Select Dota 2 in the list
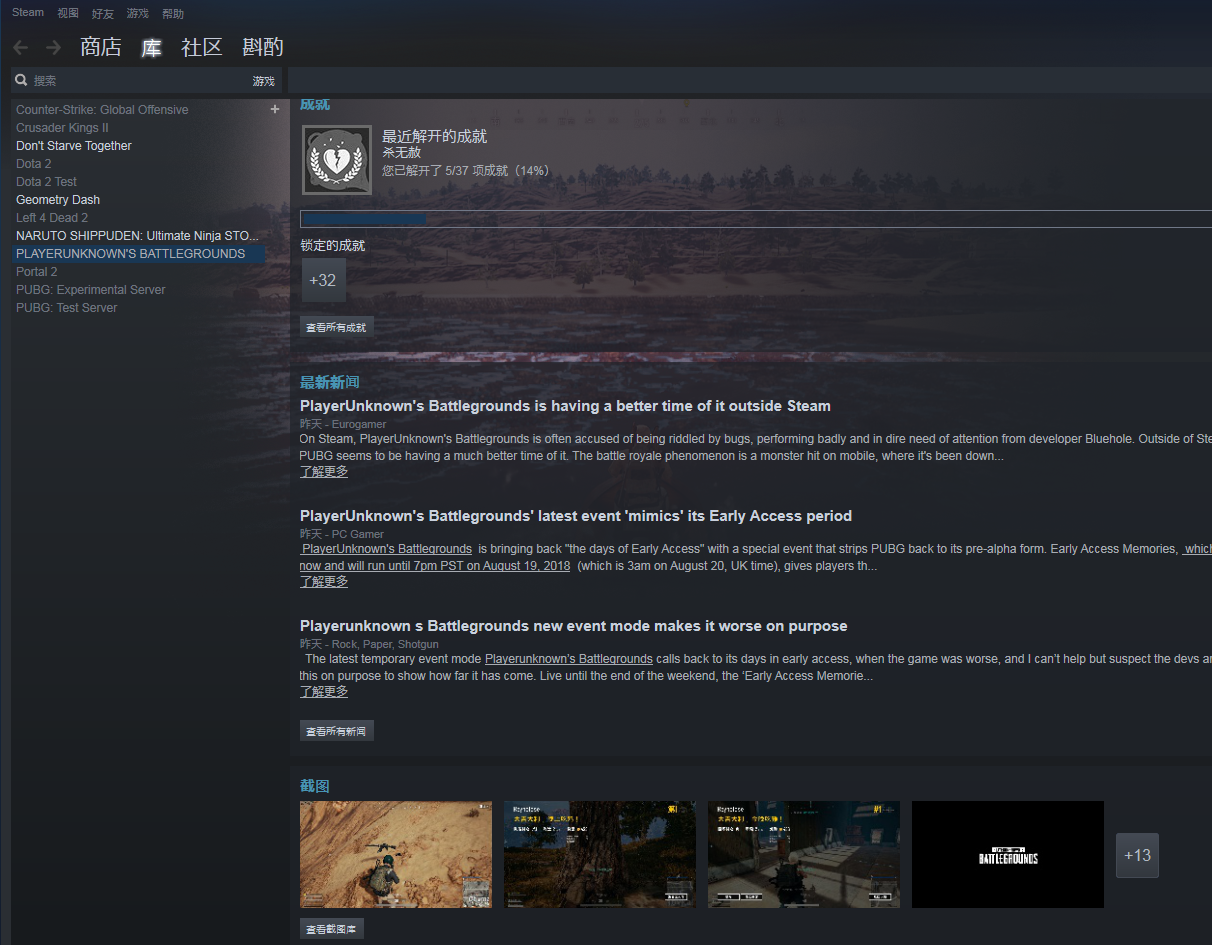1212x945 pixels. click(34, 164)
